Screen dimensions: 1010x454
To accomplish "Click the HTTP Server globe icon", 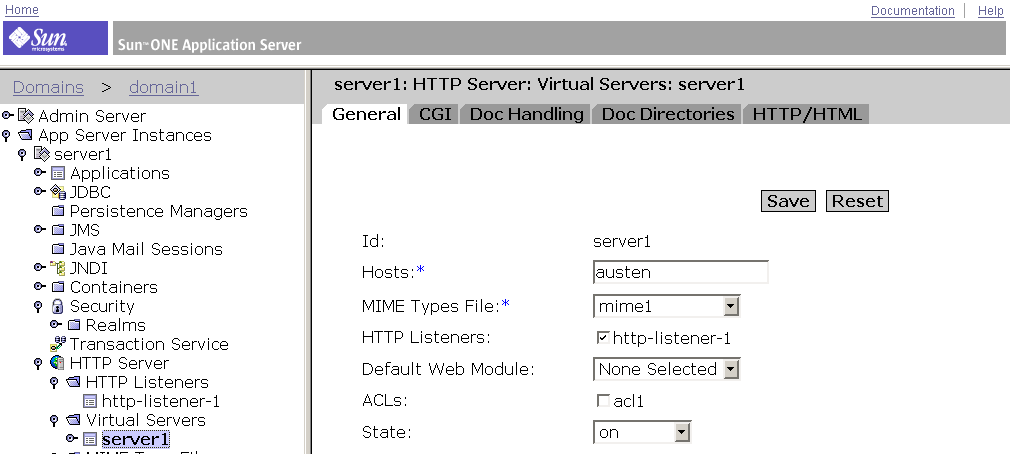I will pyautogui.click(x=58, y=363).
